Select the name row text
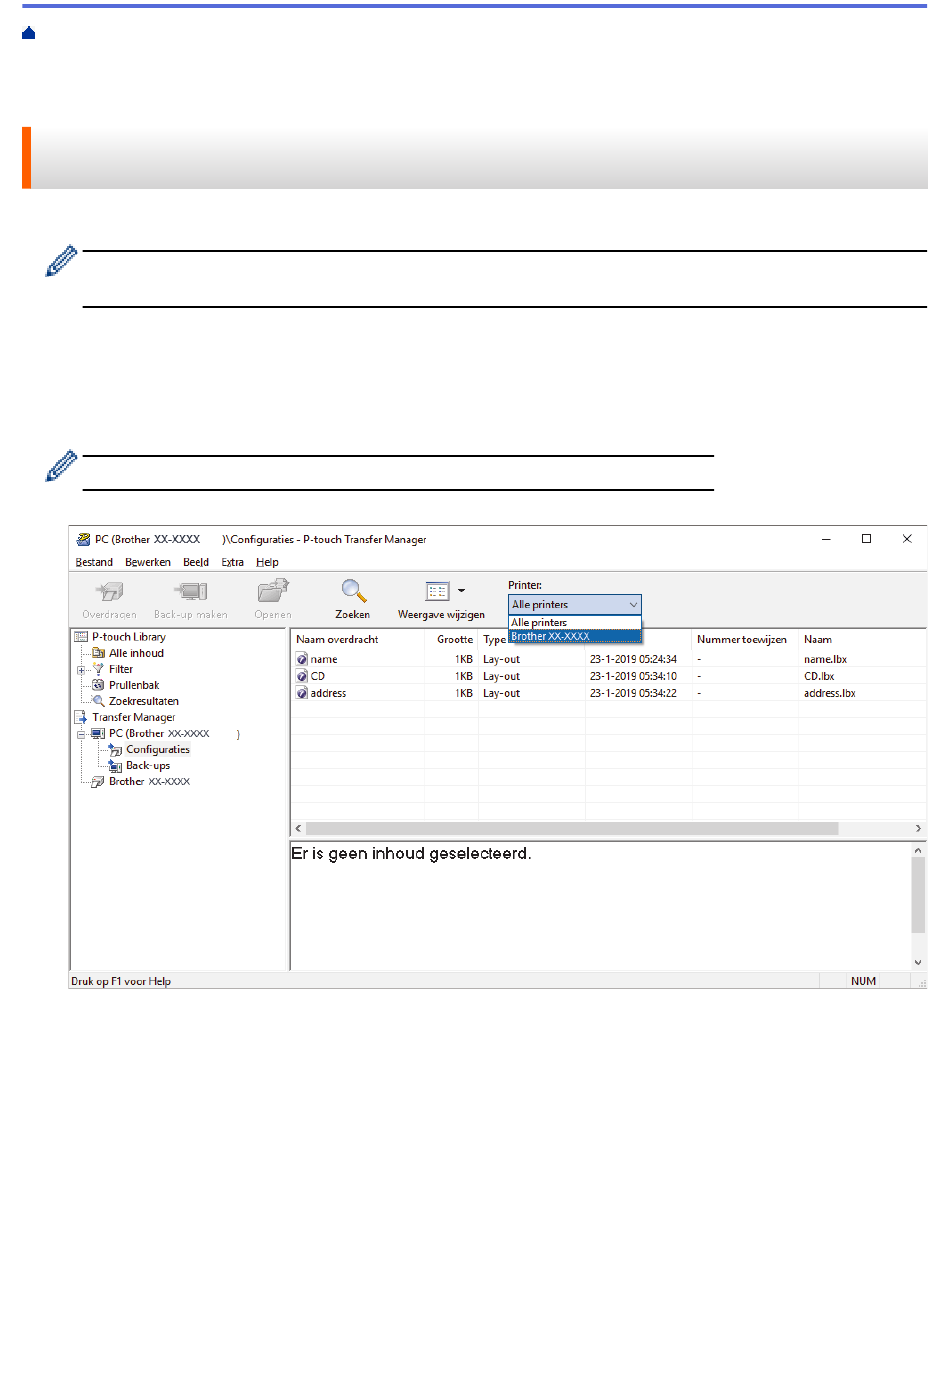Viewport: 950px width, 1387px height. coord(324,659)
